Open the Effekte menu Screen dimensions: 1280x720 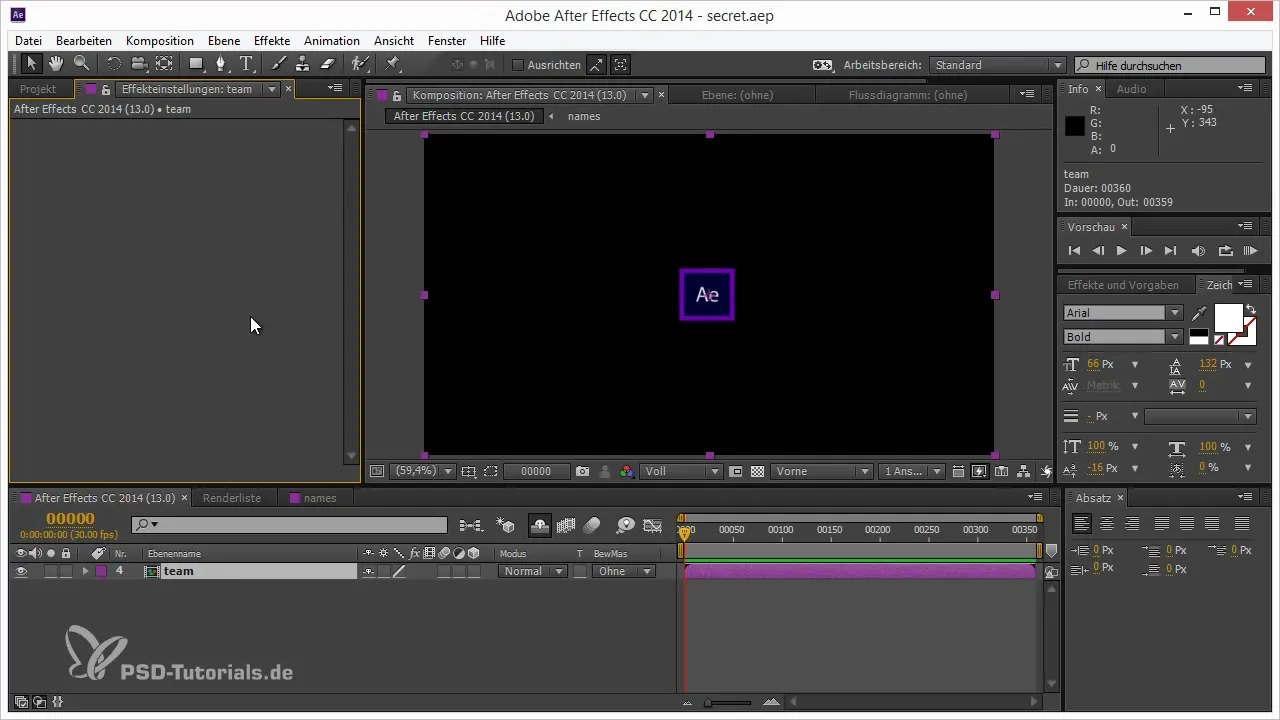coord(272,41)
